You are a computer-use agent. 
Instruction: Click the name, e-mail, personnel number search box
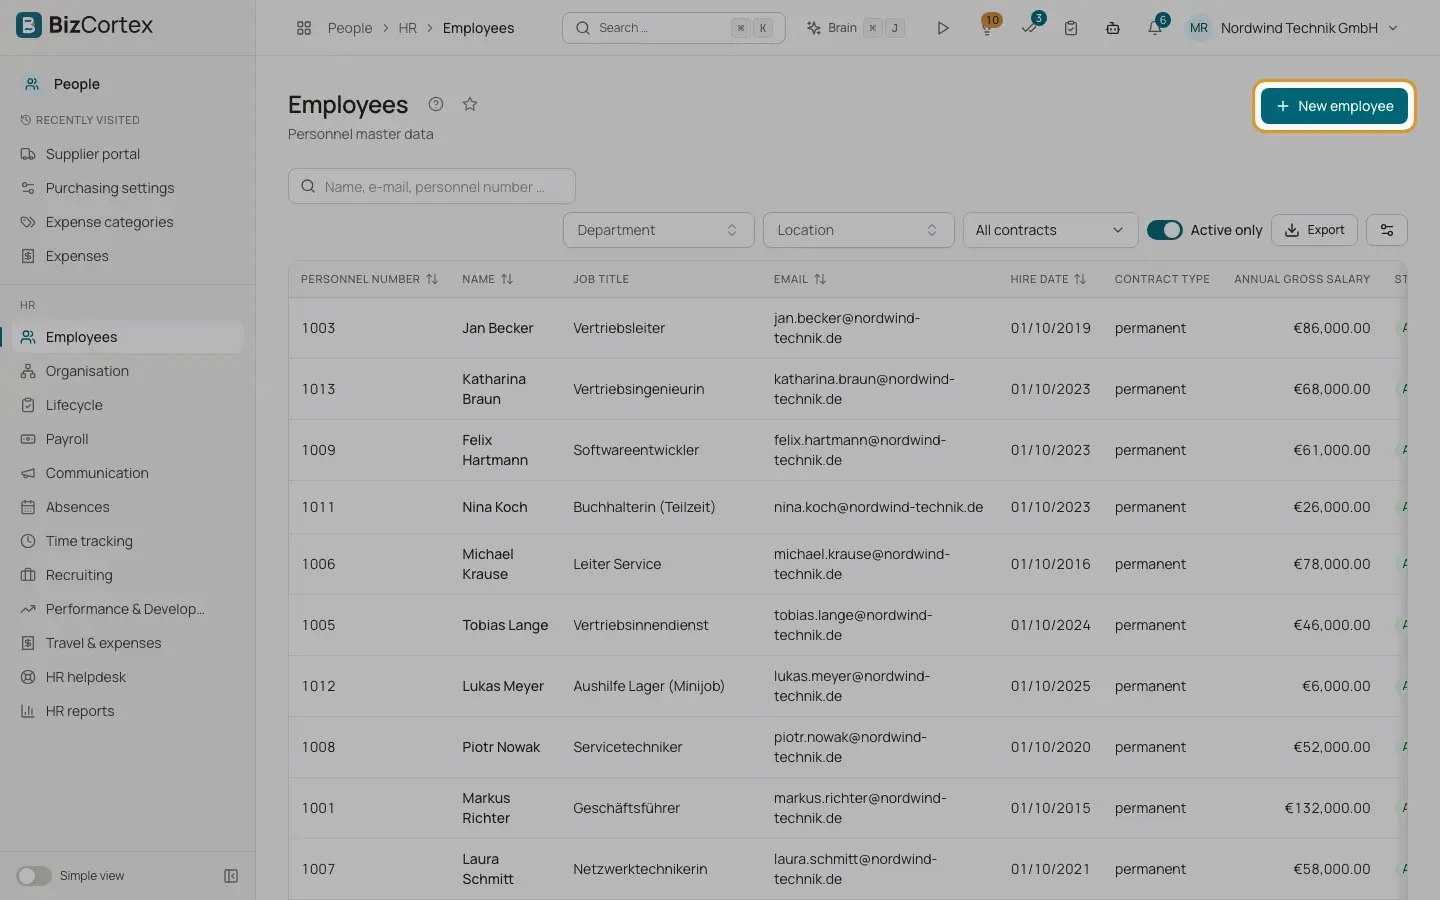click(x=432, y=186)
